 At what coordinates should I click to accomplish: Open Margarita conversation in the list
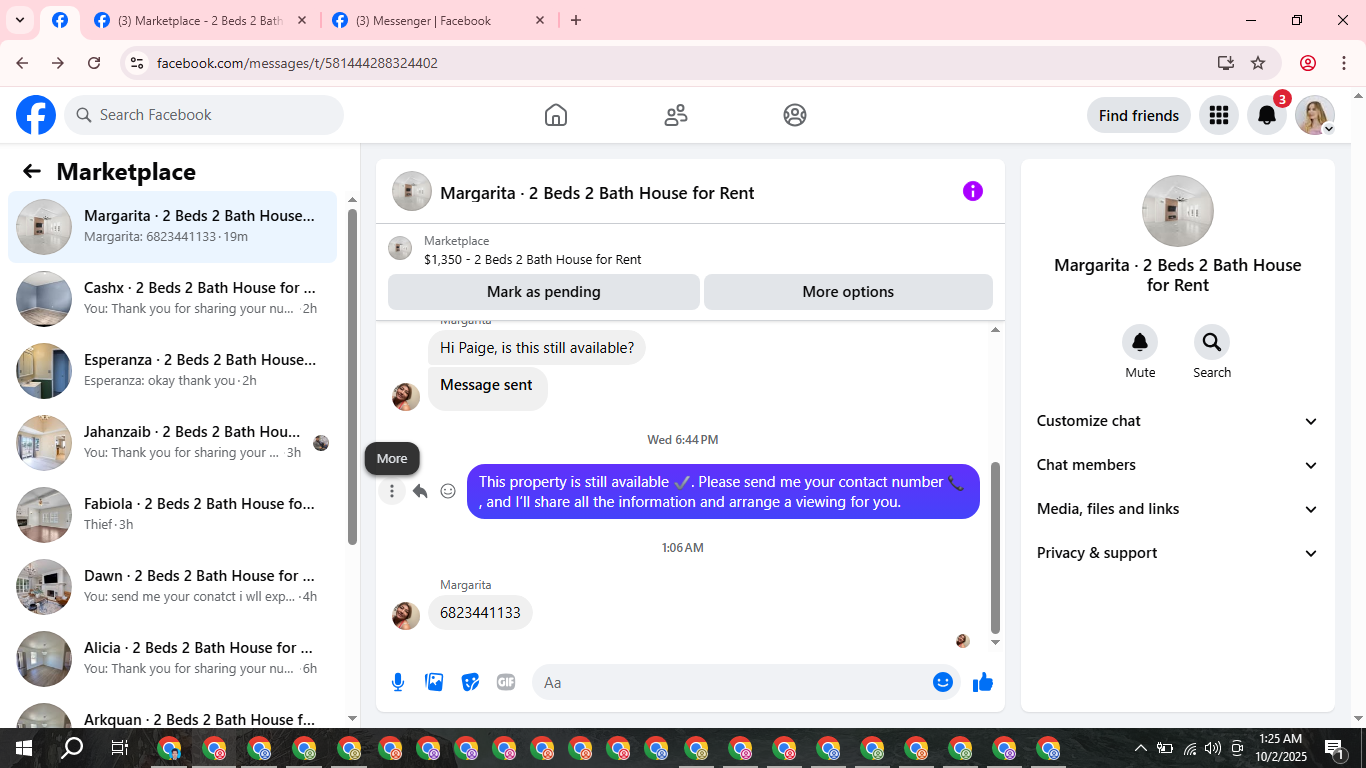(173, 227)
